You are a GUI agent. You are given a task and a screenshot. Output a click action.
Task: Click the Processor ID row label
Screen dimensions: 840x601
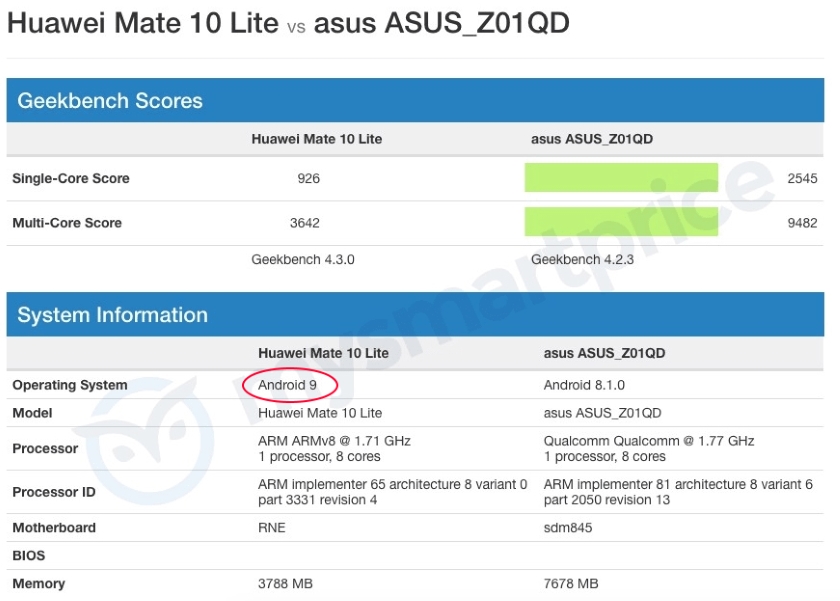pyautogui.click(x=54, y=492)
